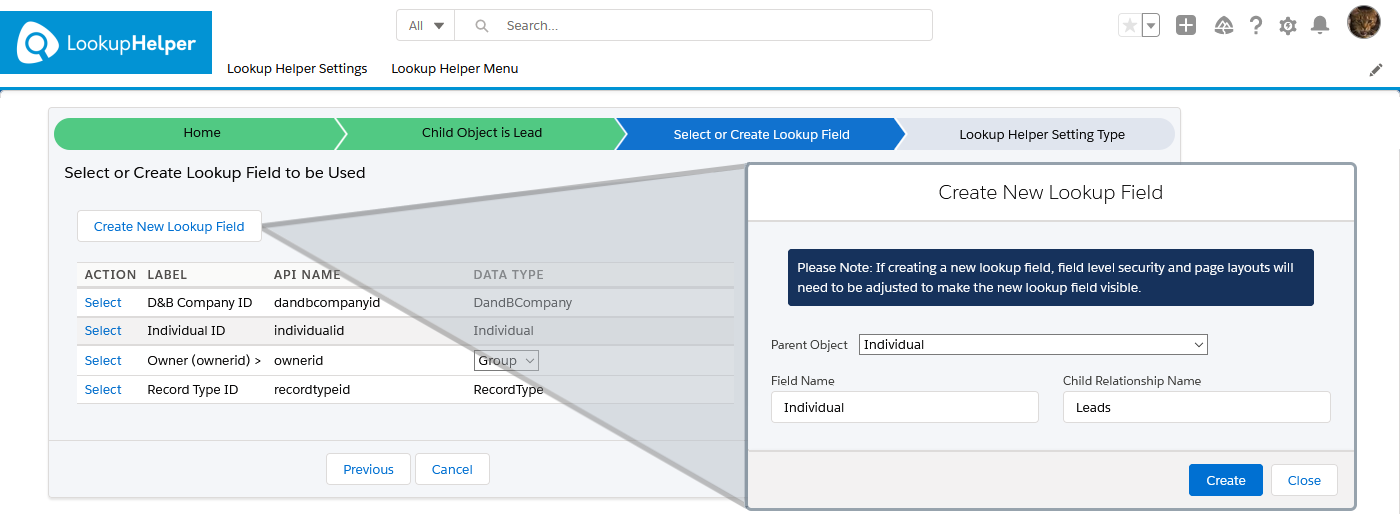Viewport: 1400px width, 514px height.
Task: Click the DATA TYPE column header
Action: coord(508,274)
